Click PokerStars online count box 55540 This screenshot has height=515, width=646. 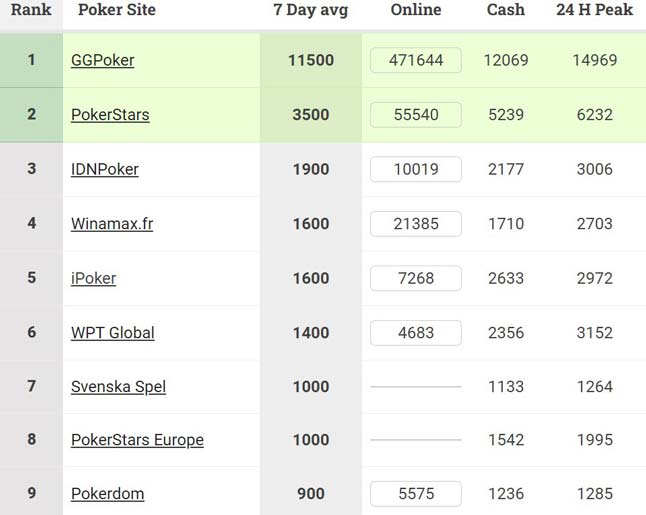click(x=416, y=114)
